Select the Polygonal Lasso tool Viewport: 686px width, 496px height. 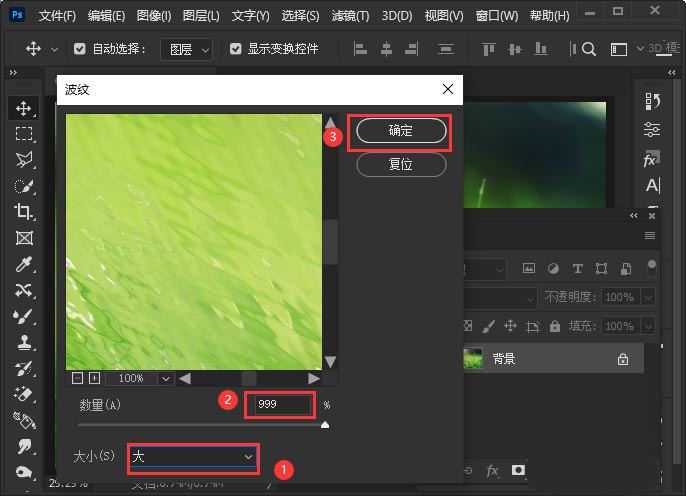tap(24, 160)
